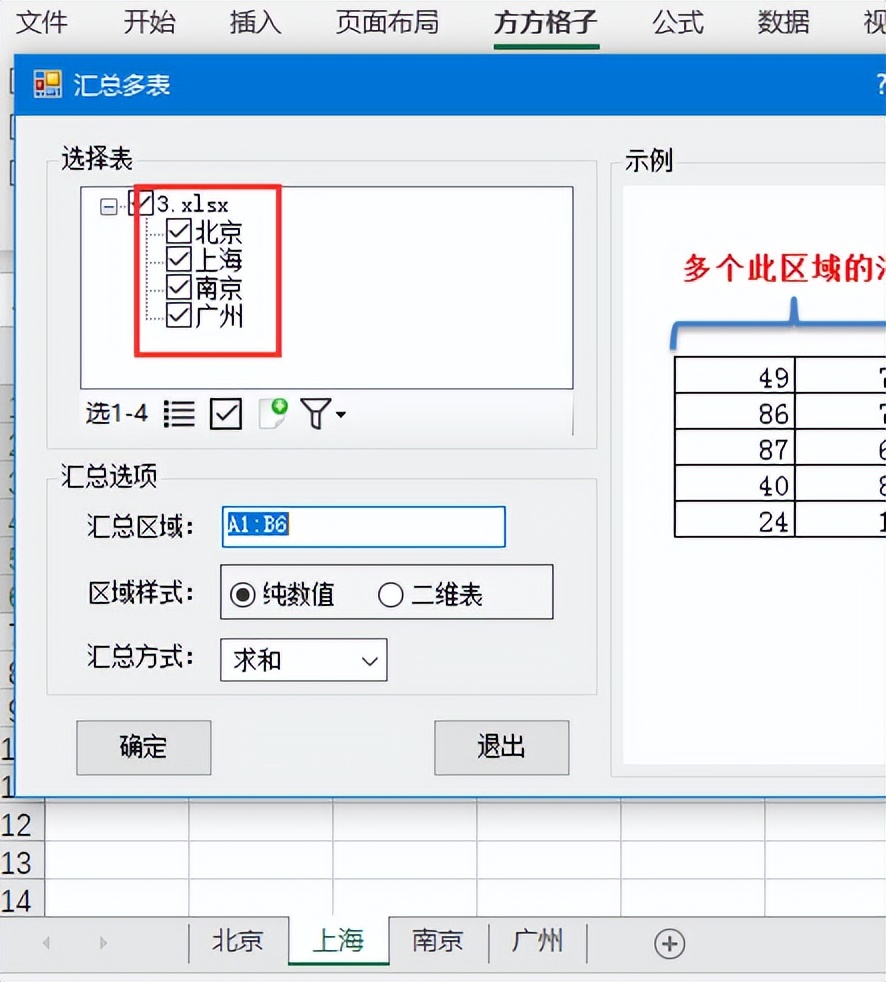Click the funnel filter icon in 选择表 toolbar
Viewport: 886px width, 982px height.
(x=313, y=413)
